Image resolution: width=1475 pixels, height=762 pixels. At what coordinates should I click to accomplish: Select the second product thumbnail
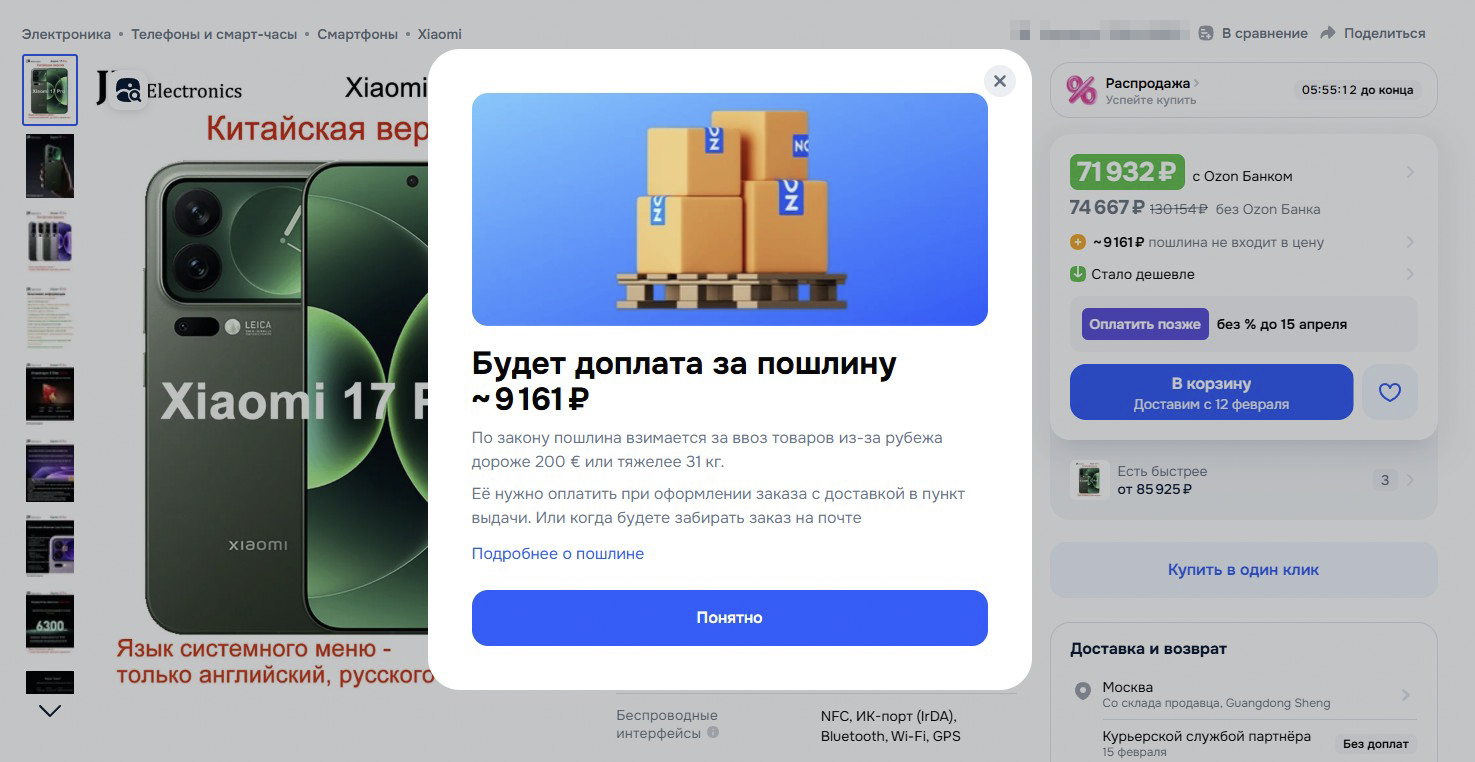[50, 166]
